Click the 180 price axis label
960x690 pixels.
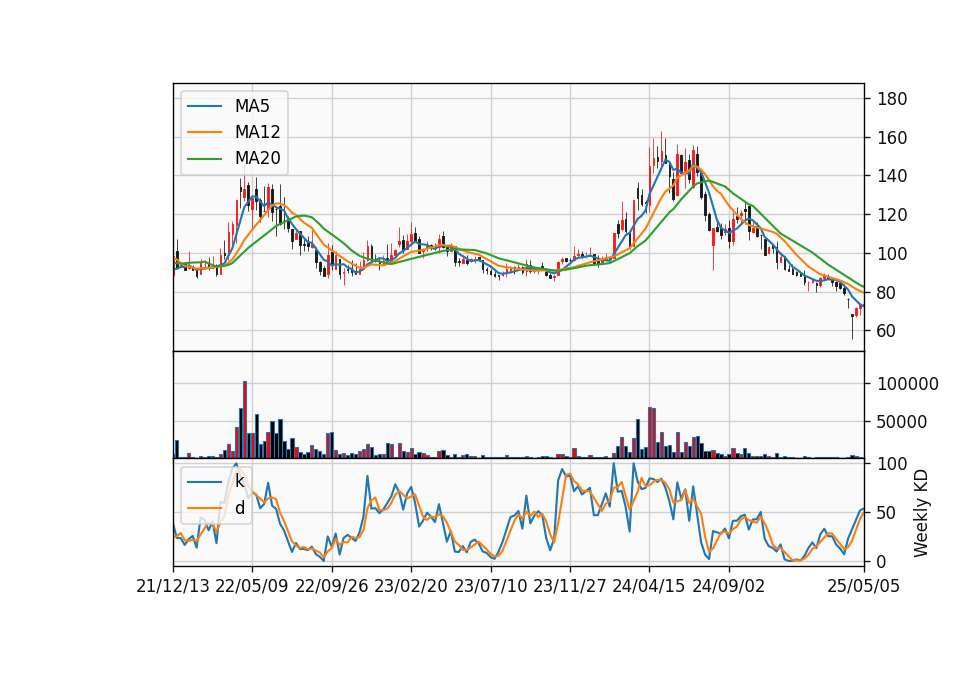(x=892, y=99)
